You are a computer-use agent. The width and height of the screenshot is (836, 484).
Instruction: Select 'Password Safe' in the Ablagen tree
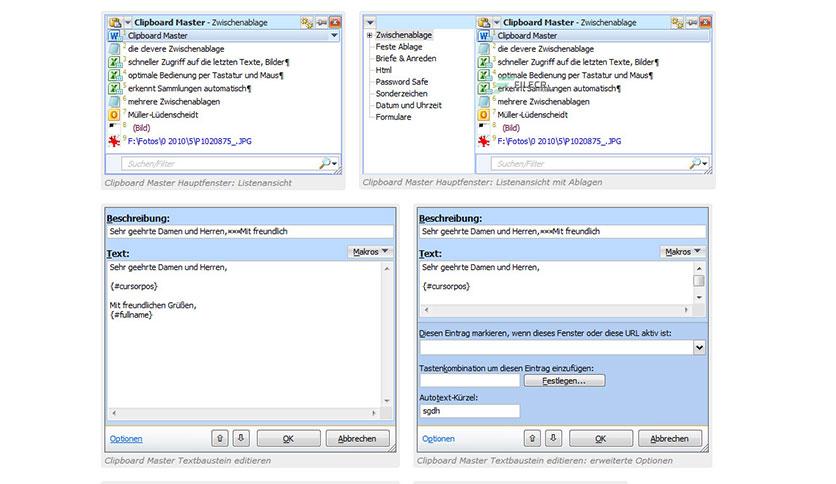(x=401, y=82)
